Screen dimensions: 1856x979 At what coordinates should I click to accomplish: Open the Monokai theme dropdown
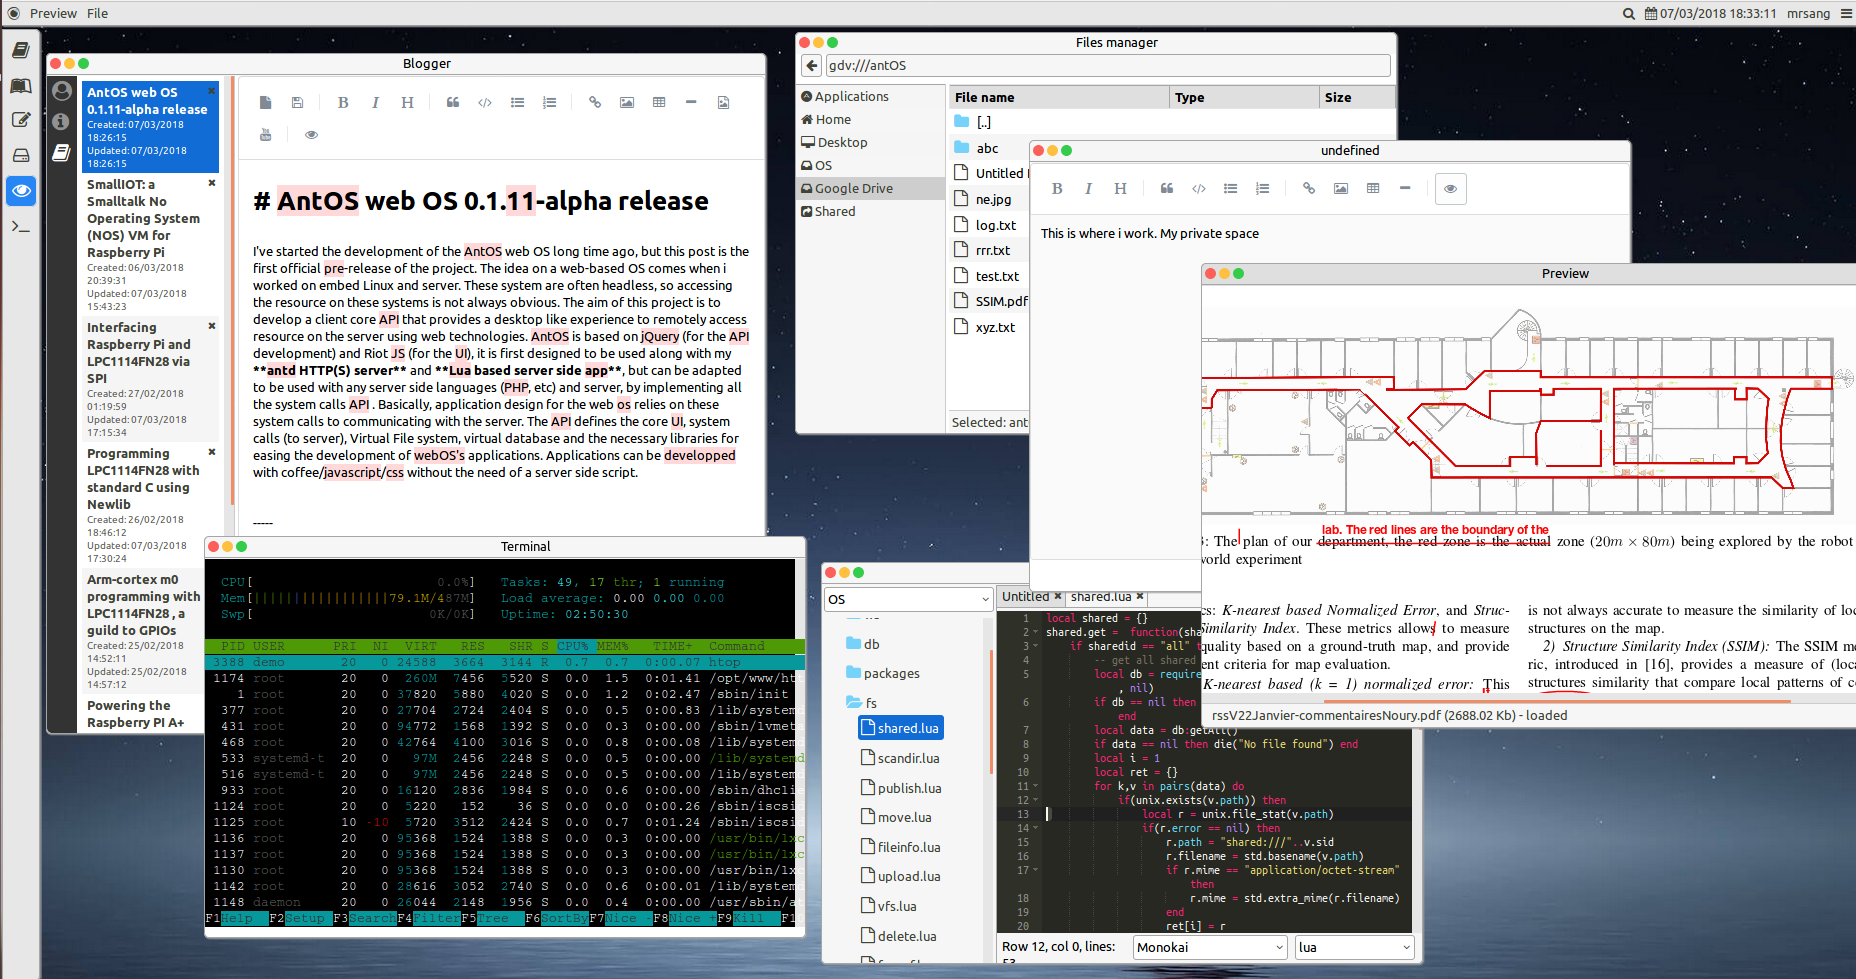1210,947
